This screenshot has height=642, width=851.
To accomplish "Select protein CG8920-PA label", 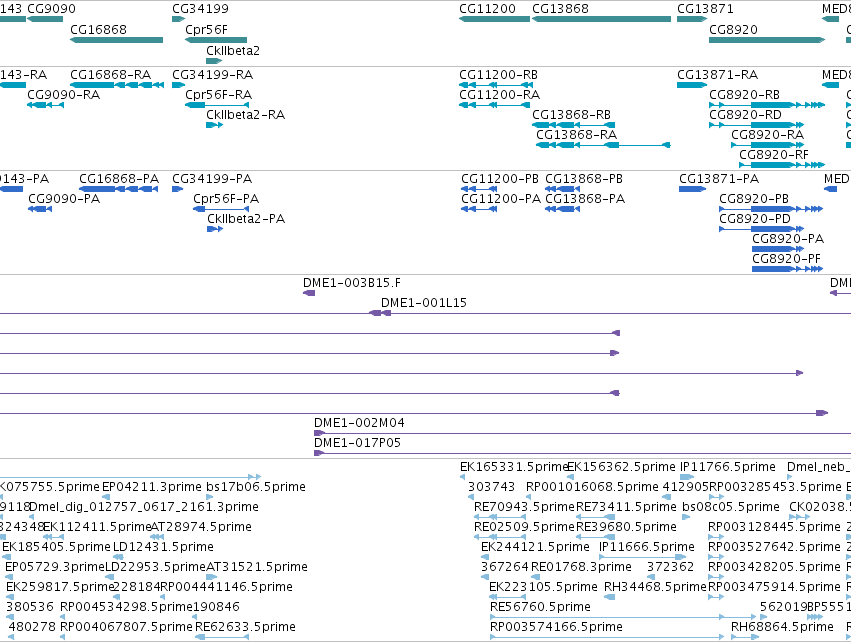I will (x=788, y=239).
